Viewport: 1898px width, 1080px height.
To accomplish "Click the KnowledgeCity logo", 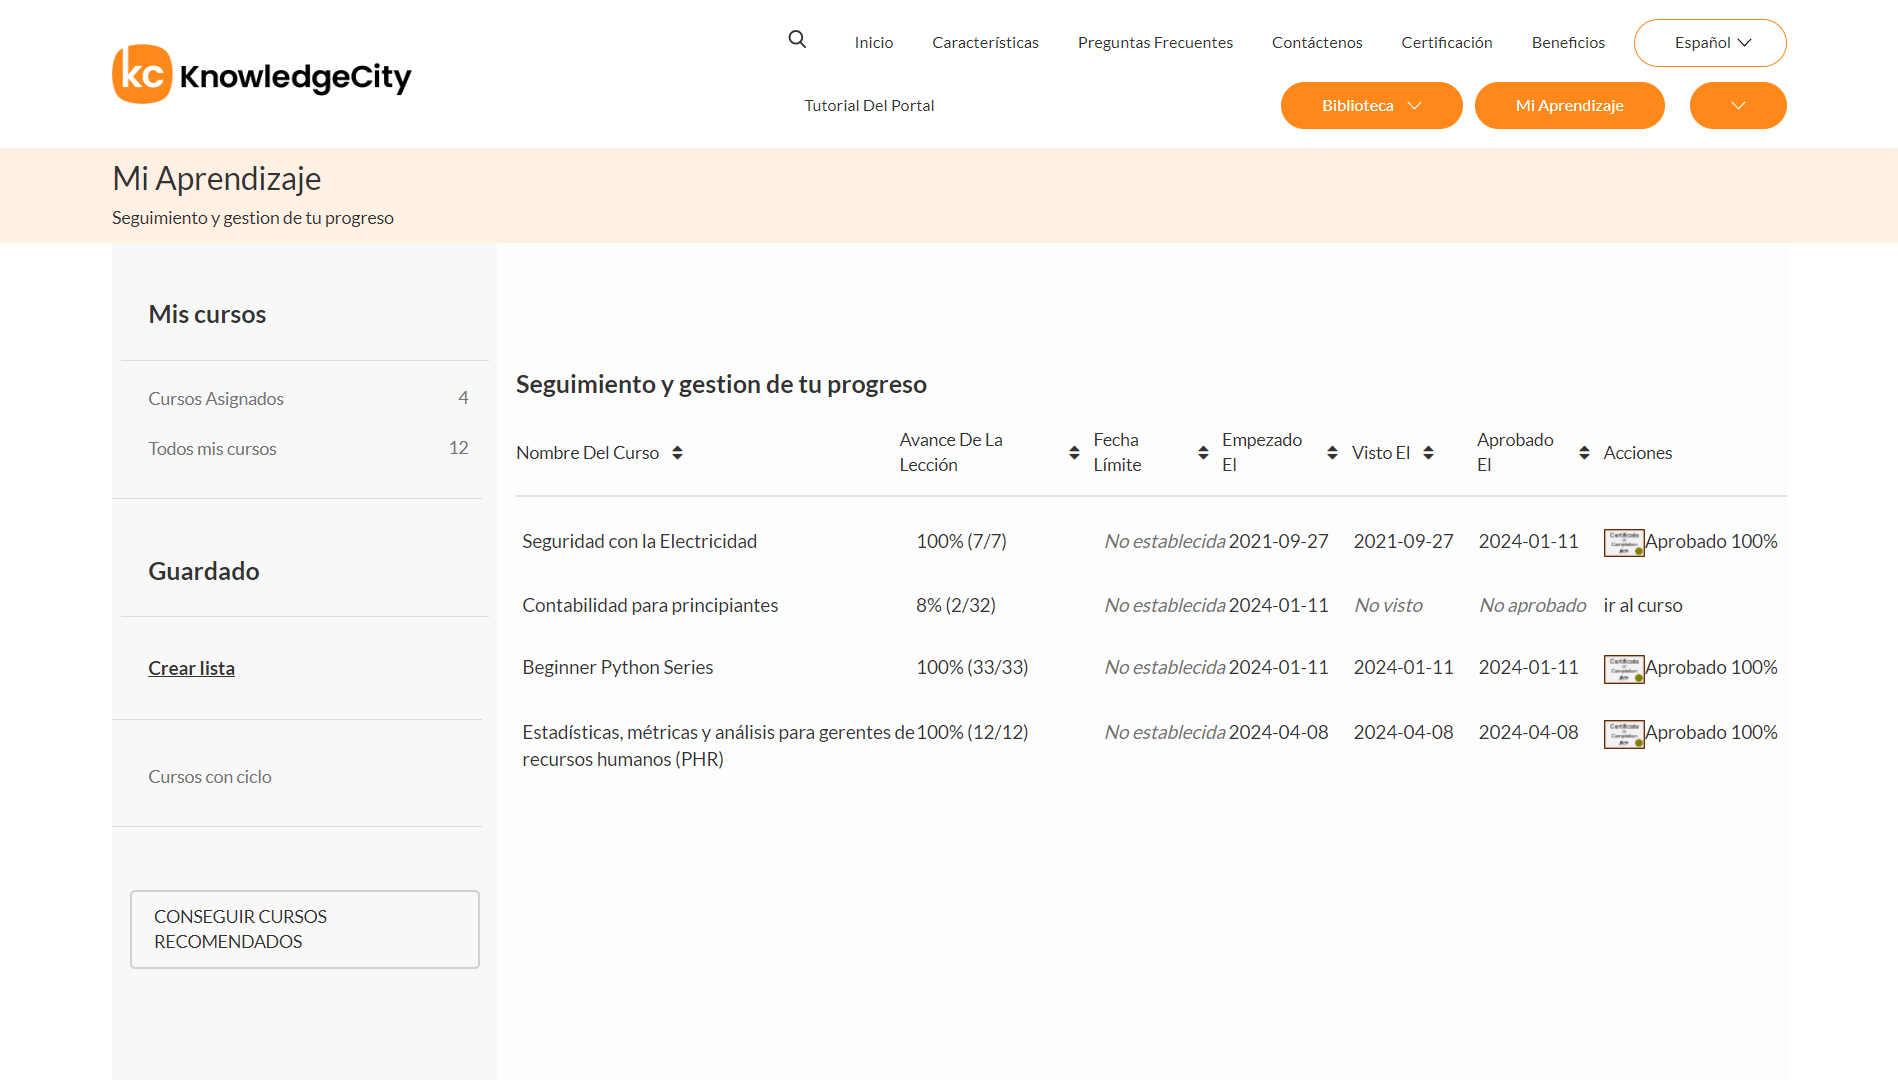I will pyautogui.click(x=262, y=75).
